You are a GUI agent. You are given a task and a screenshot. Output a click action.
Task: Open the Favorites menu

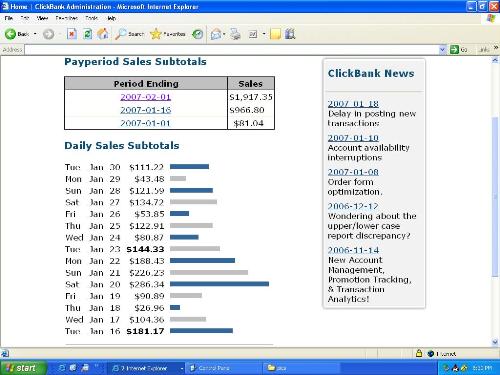67,18
